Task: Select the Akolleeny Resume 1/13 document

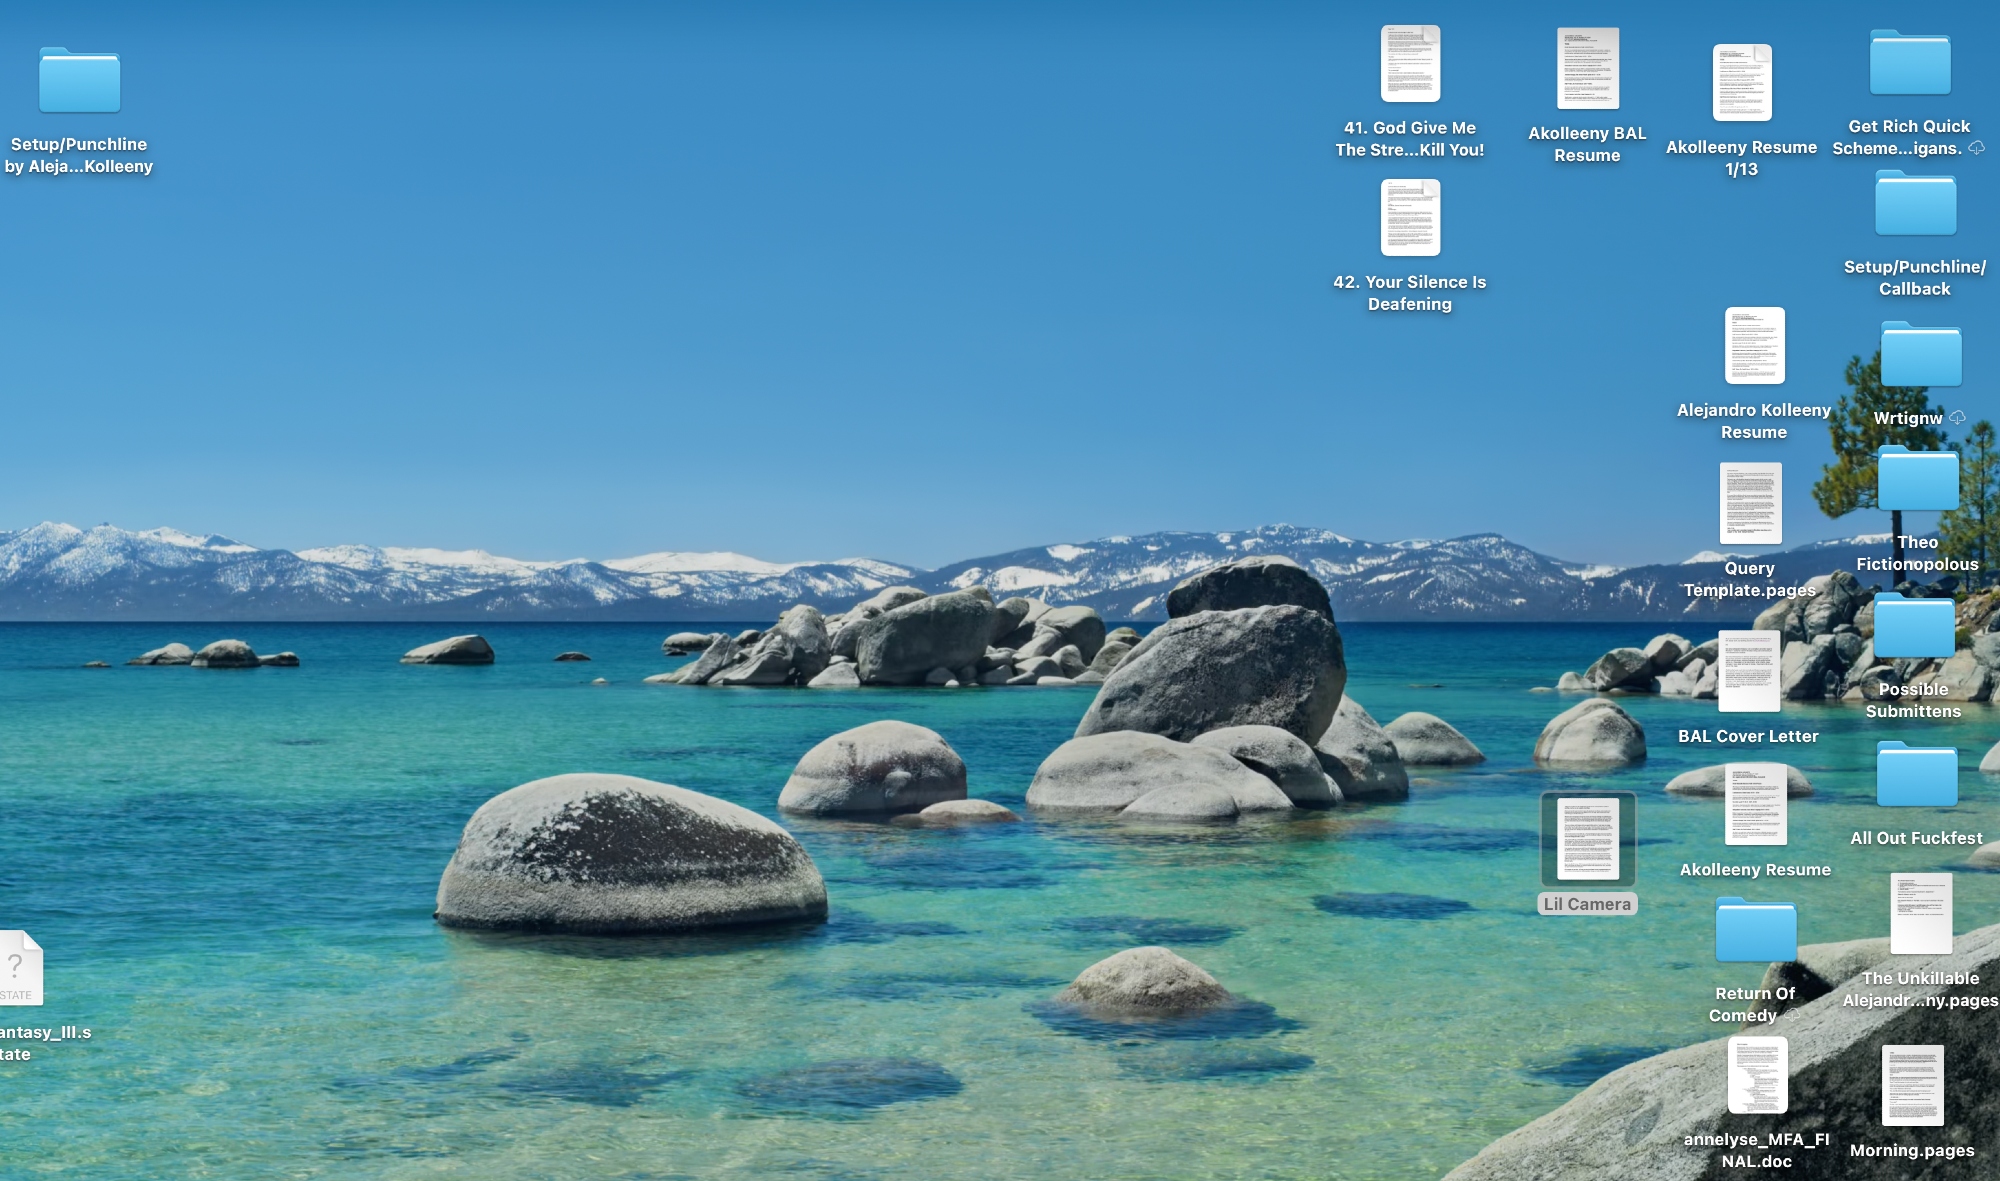Action: click(1741, 83)
